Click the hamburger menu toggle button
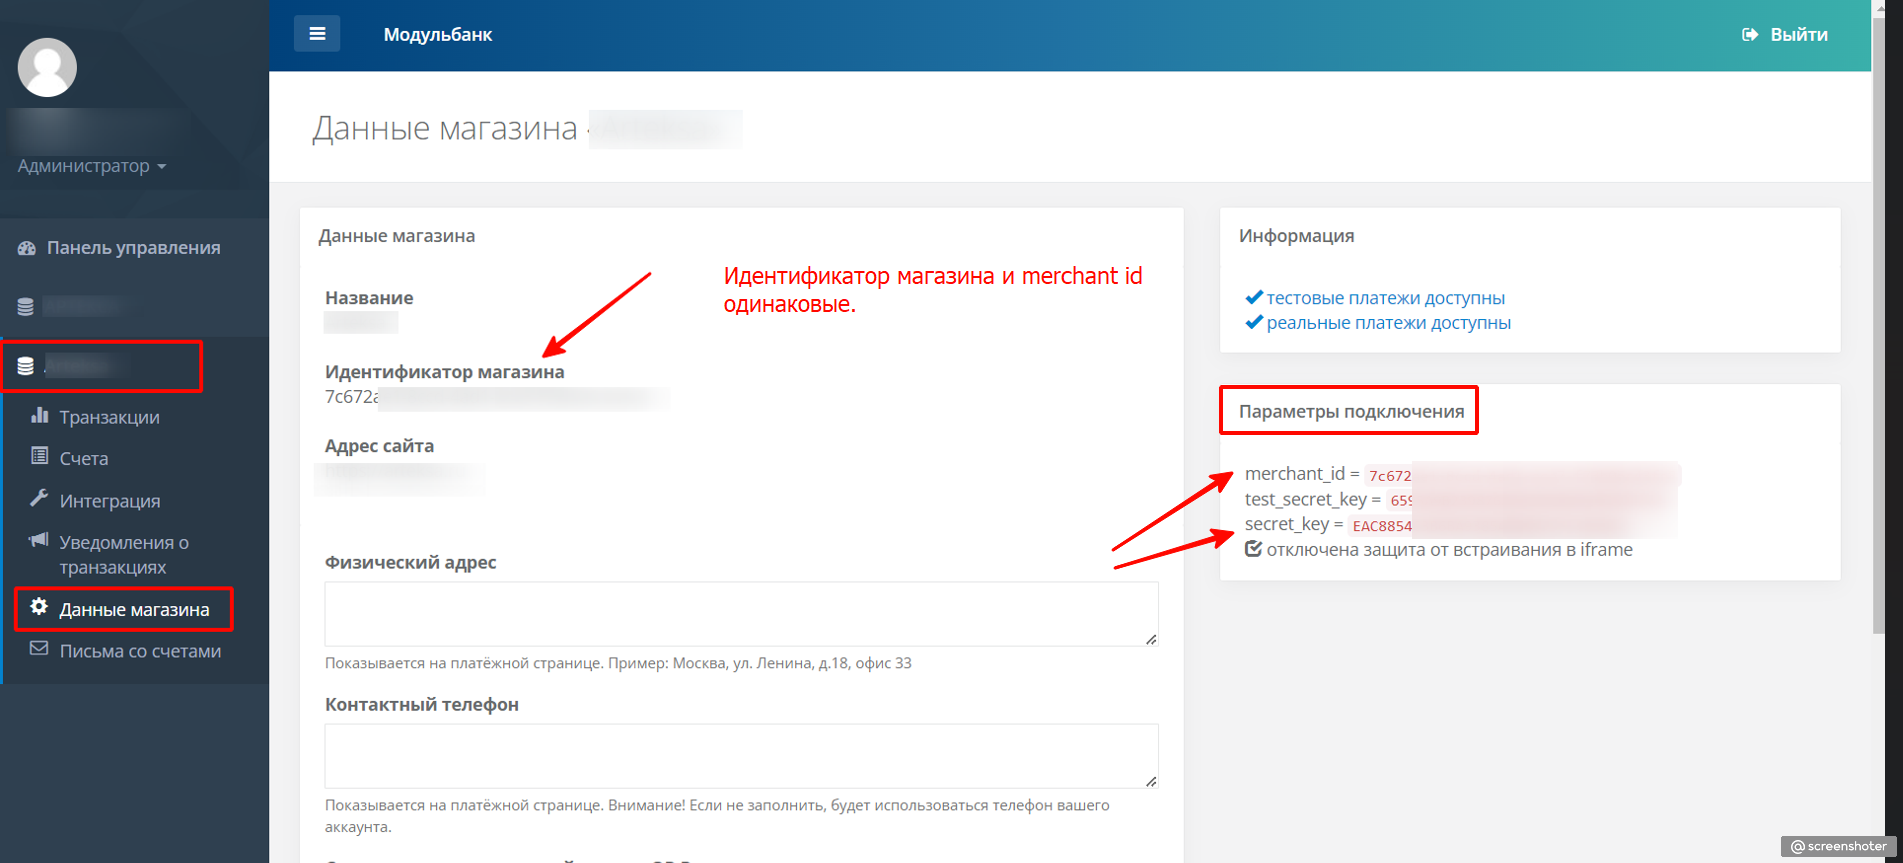The width and height of the screenshot is (1903, 863). (316, 34)
